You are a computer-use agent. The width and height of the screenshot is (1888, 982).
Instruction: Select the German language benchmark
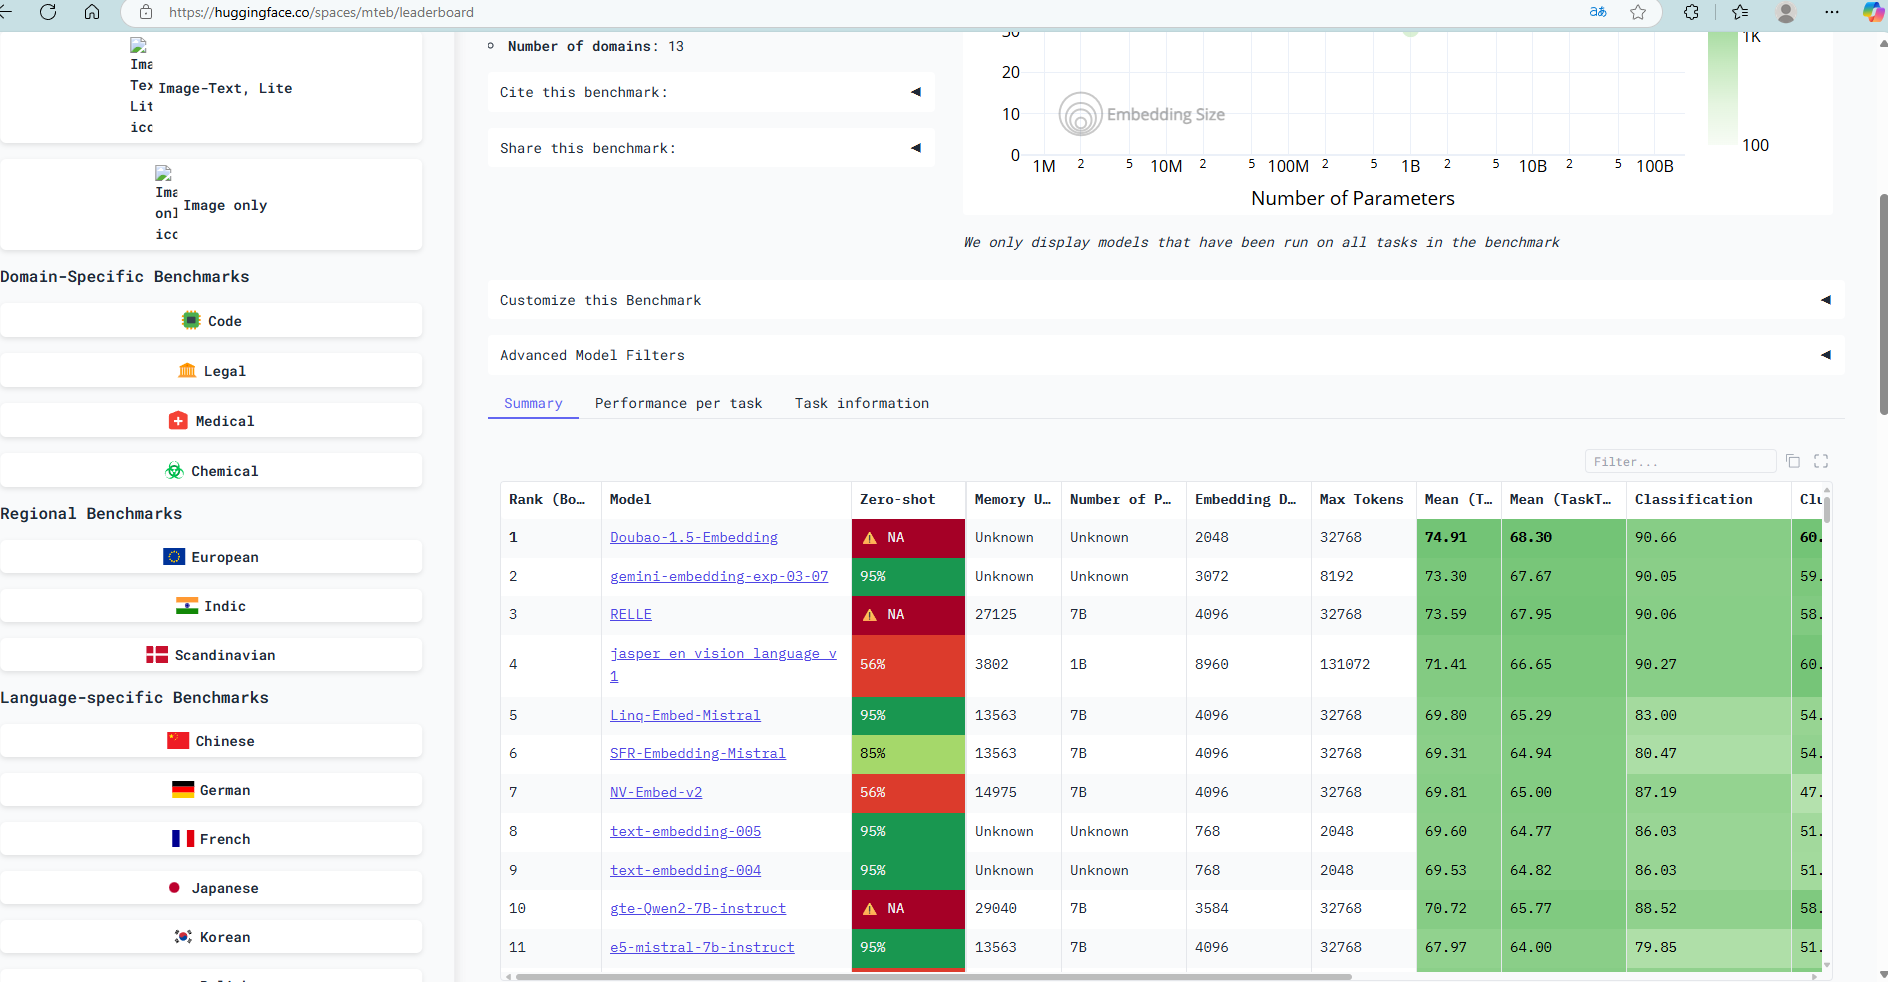[x=211, y=790]
